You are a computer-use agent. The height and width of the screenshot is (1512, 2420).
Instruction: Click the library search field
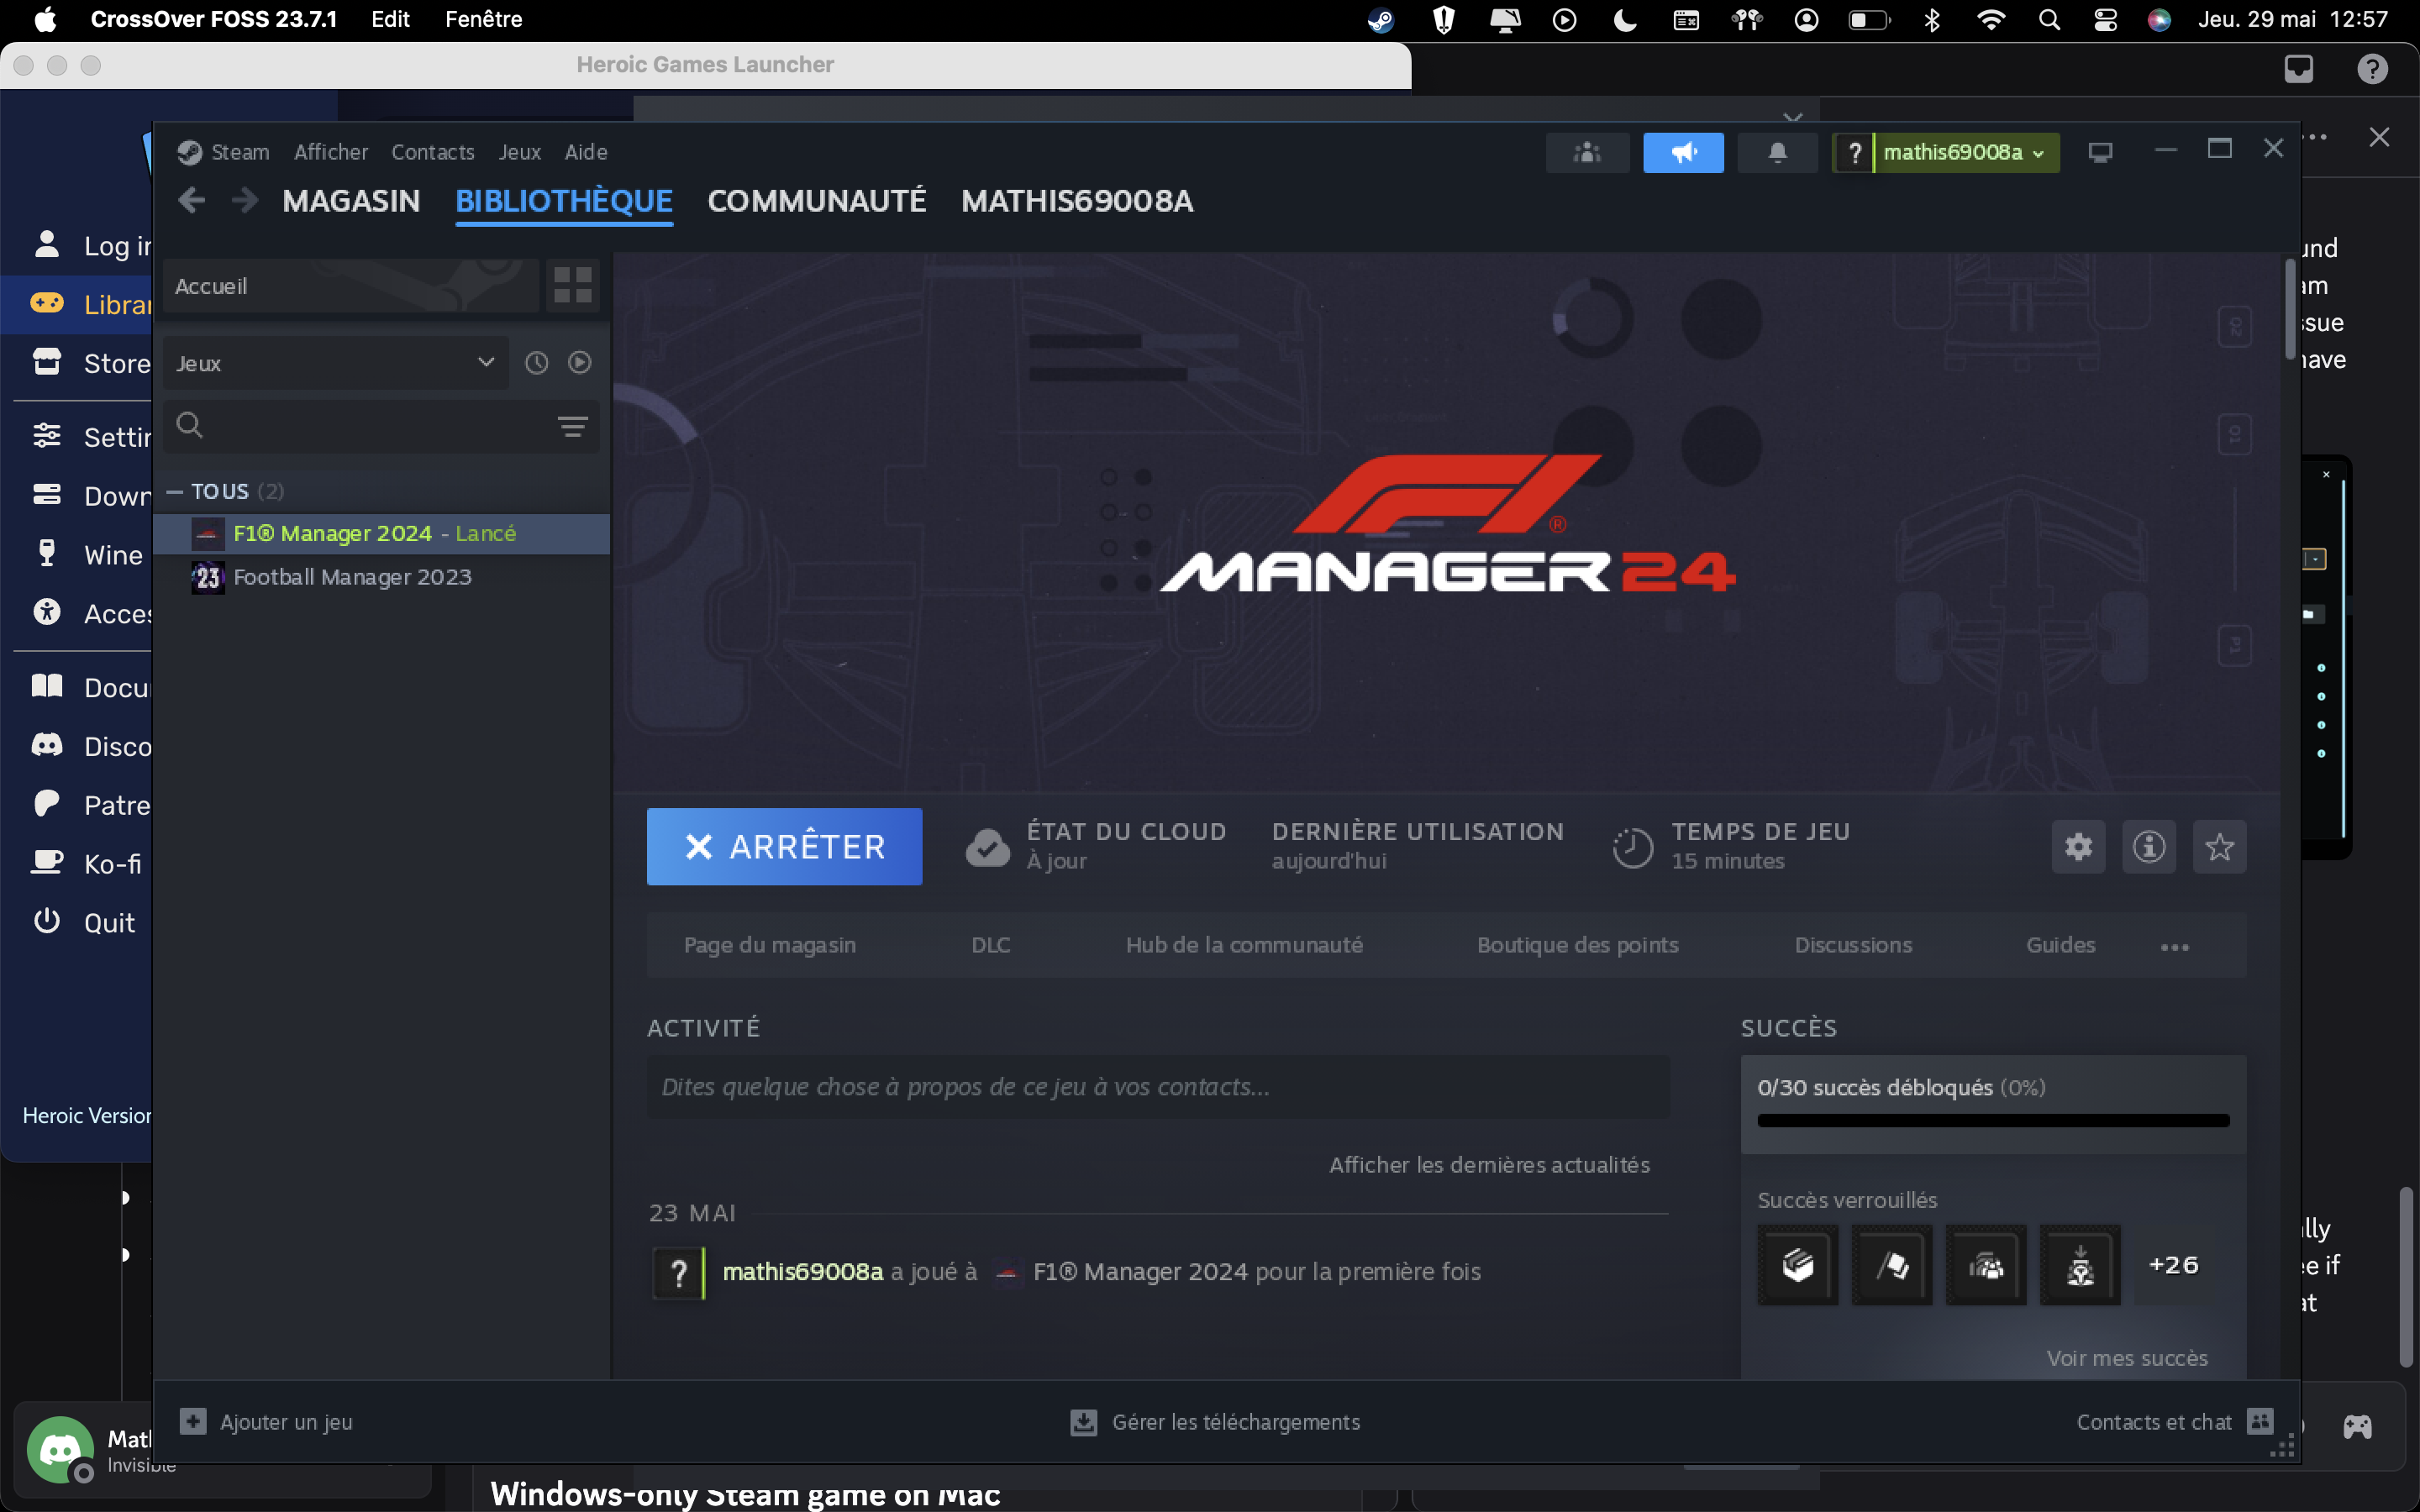[x=380, y=427]
